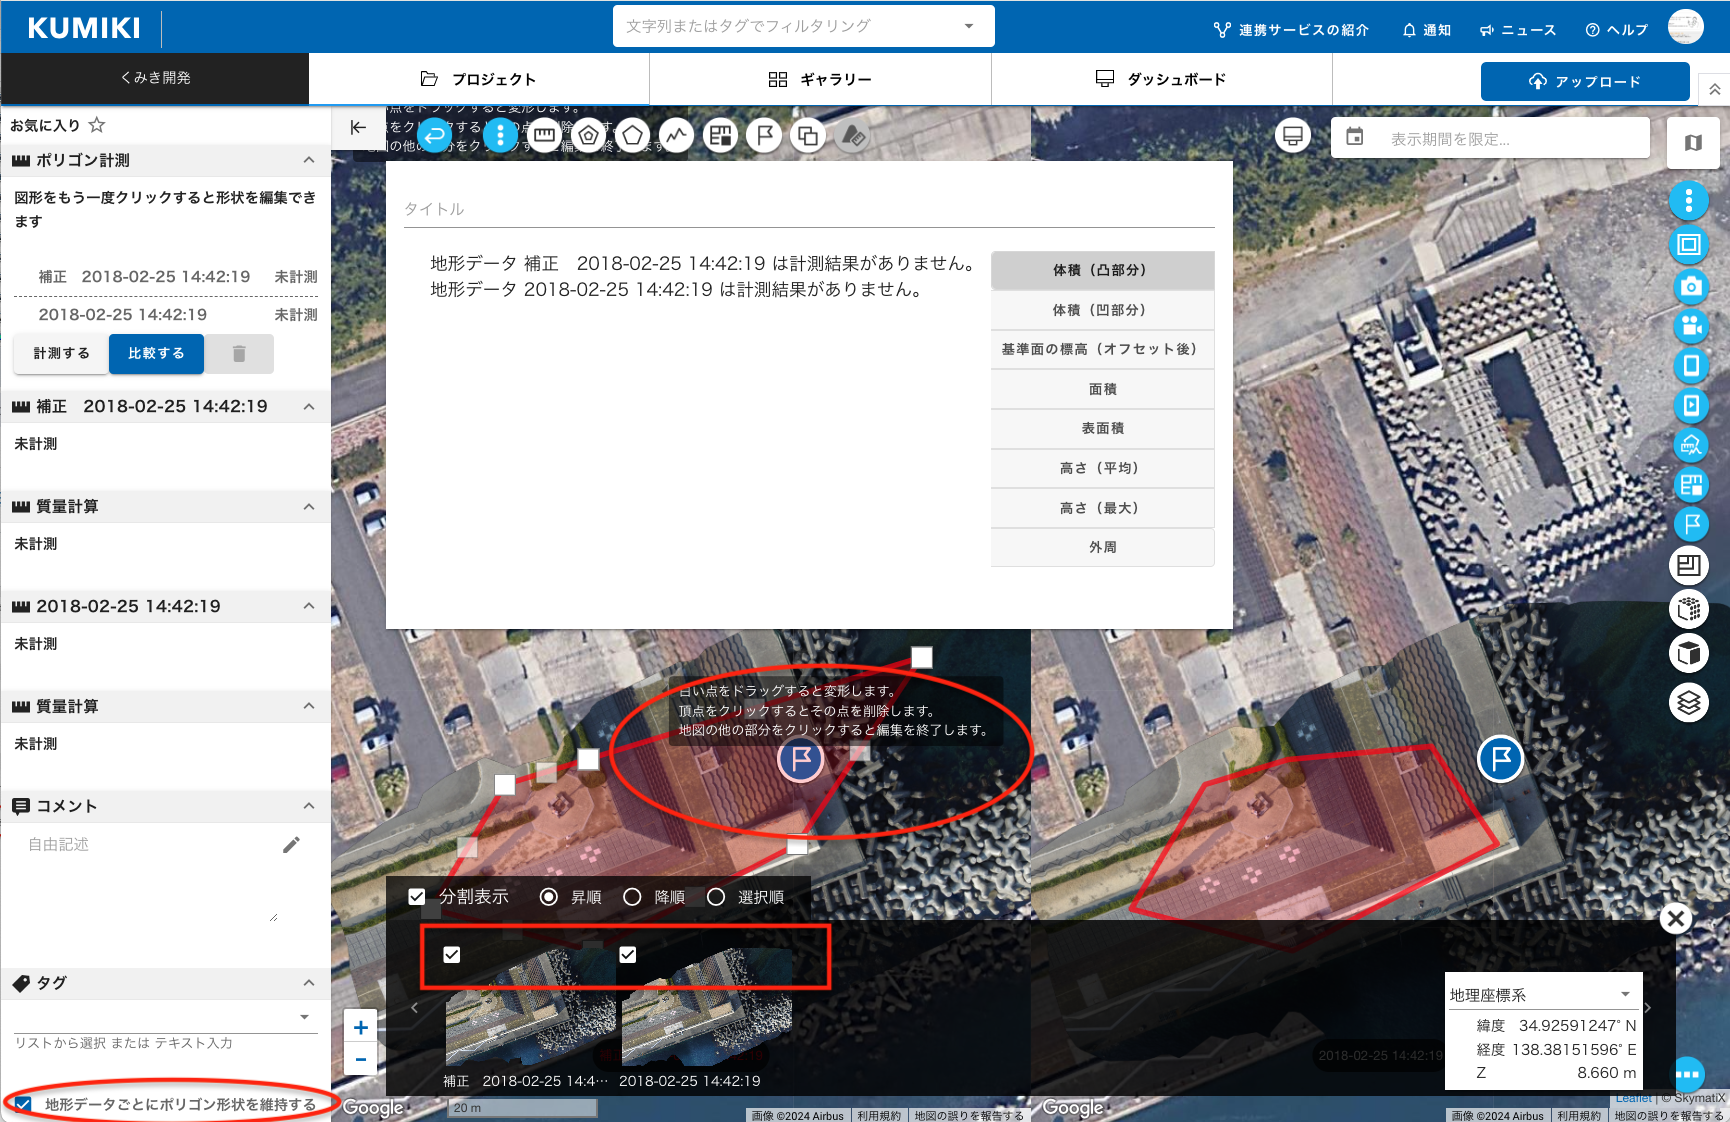1730x1122 pixels.
Task: Click the camera photo filter icon
Action: pos(1690,286)
